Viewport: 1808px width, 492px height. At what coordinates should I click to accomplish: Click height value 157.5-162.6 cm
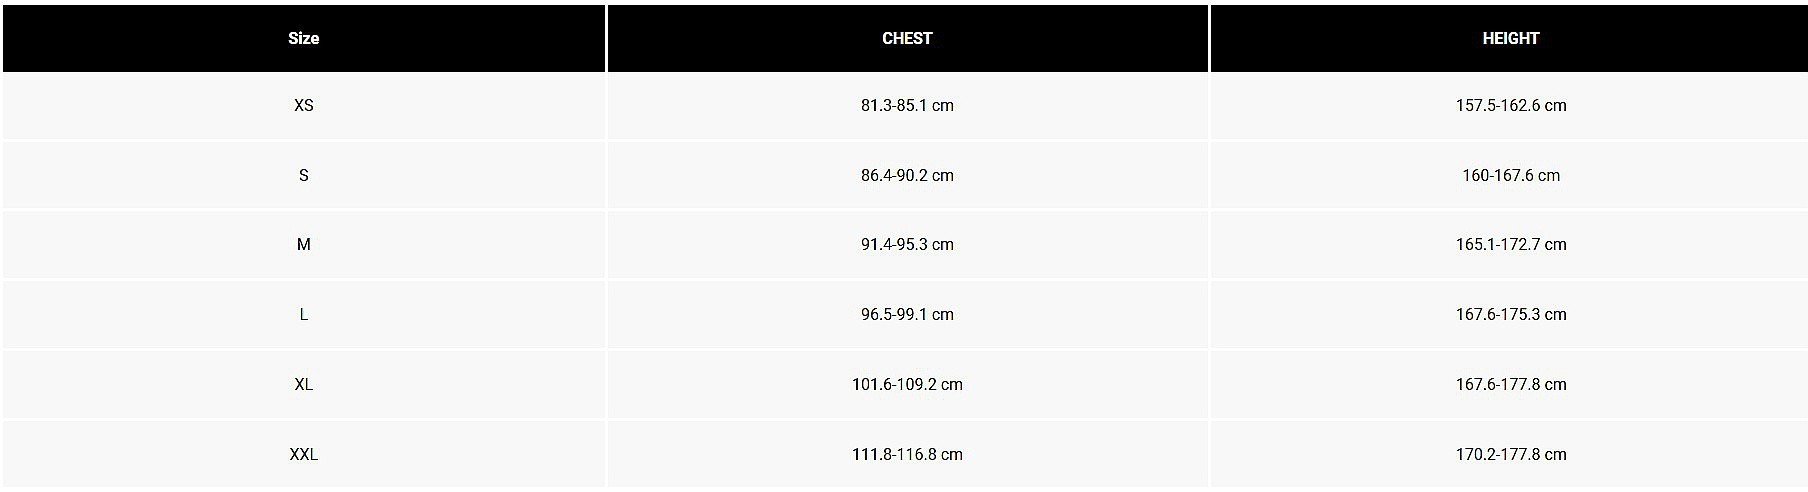(1511, 105)
